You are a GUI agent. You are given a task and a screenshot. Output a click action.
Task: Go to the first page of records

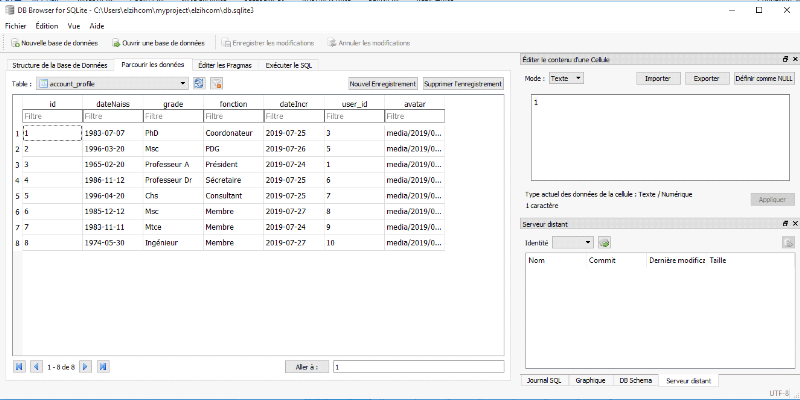(19, 367)
